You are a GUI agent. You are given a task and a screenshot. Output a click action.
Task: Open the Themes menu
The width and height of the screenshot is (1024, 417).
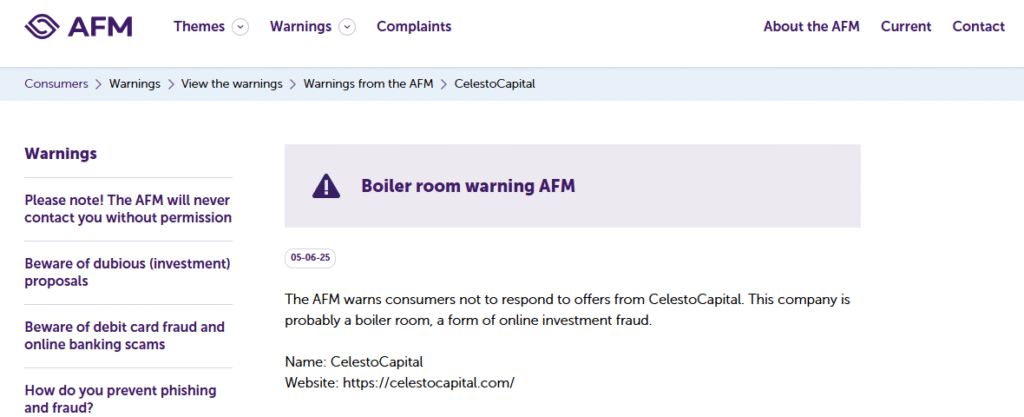[199, 27]
